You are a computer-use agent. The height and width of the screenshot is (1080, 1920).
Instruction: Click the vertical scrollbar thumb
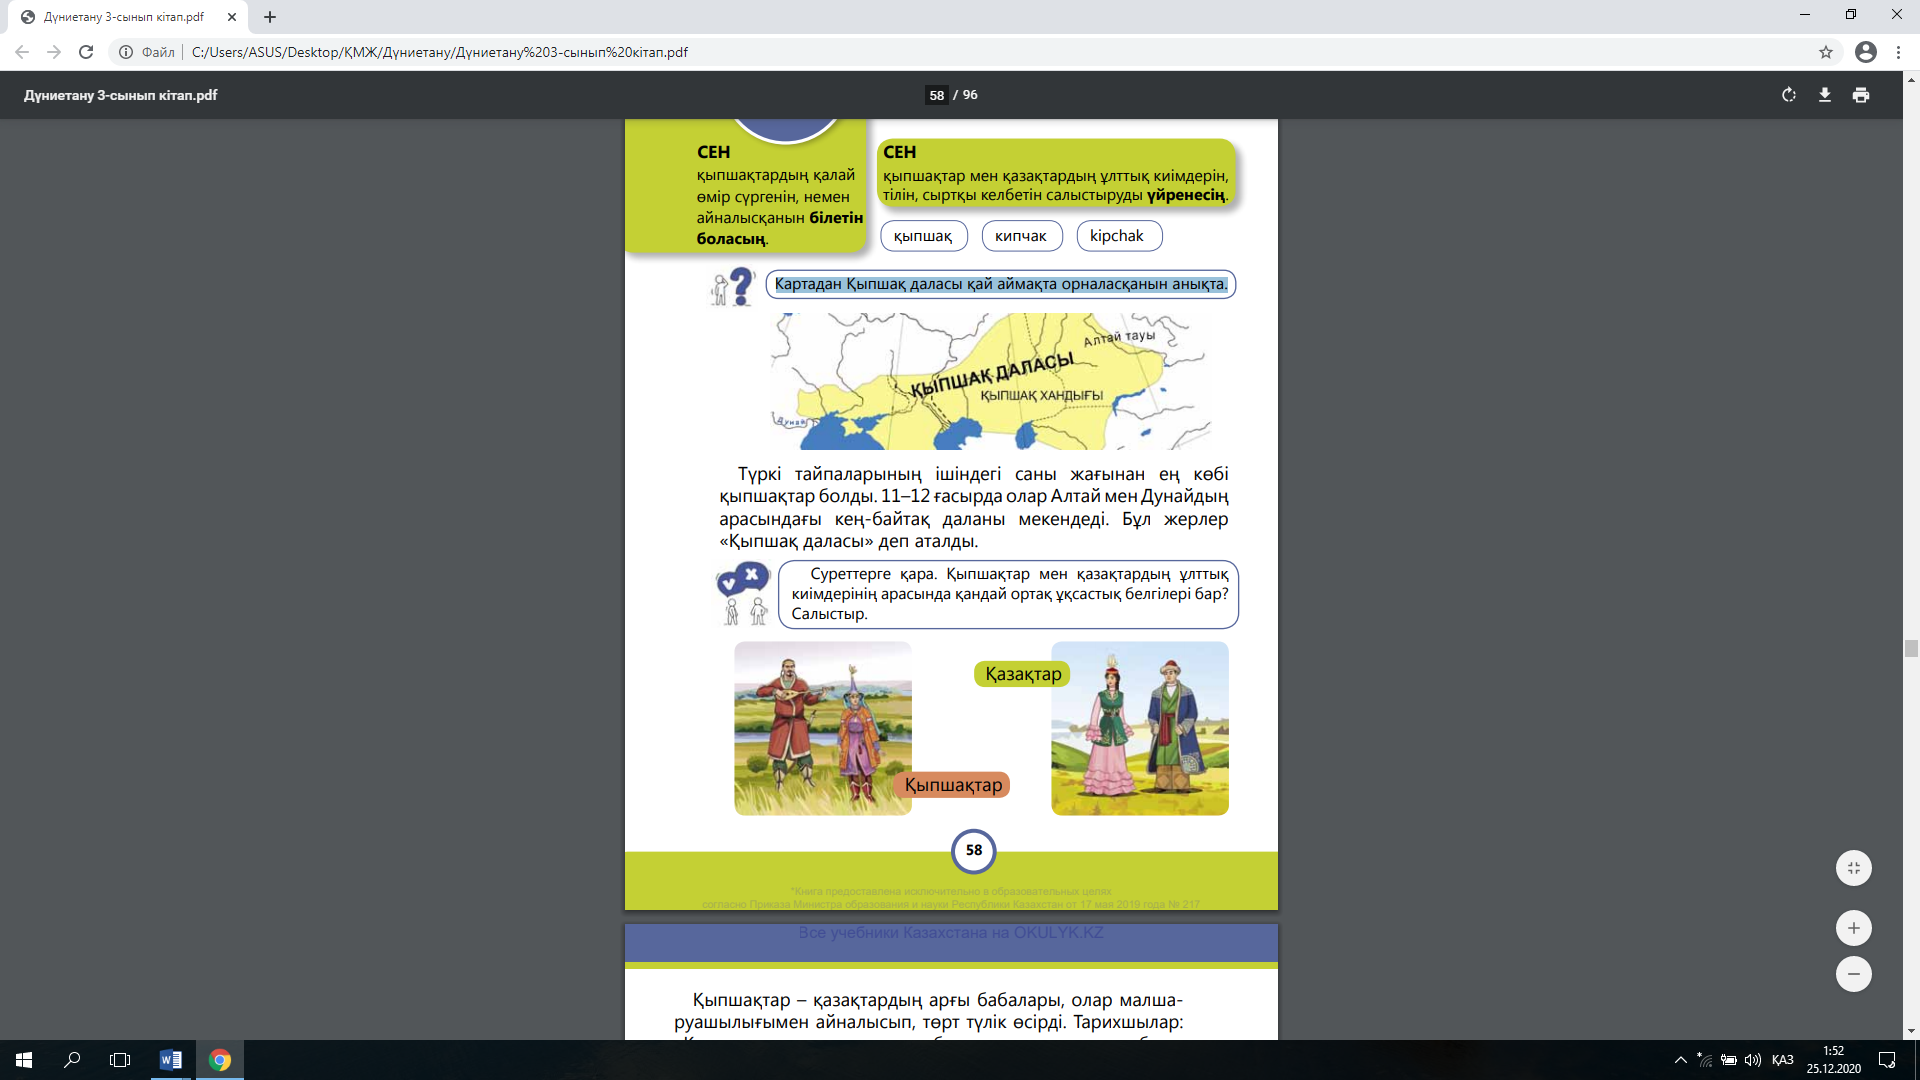(x=1911, y=648)
